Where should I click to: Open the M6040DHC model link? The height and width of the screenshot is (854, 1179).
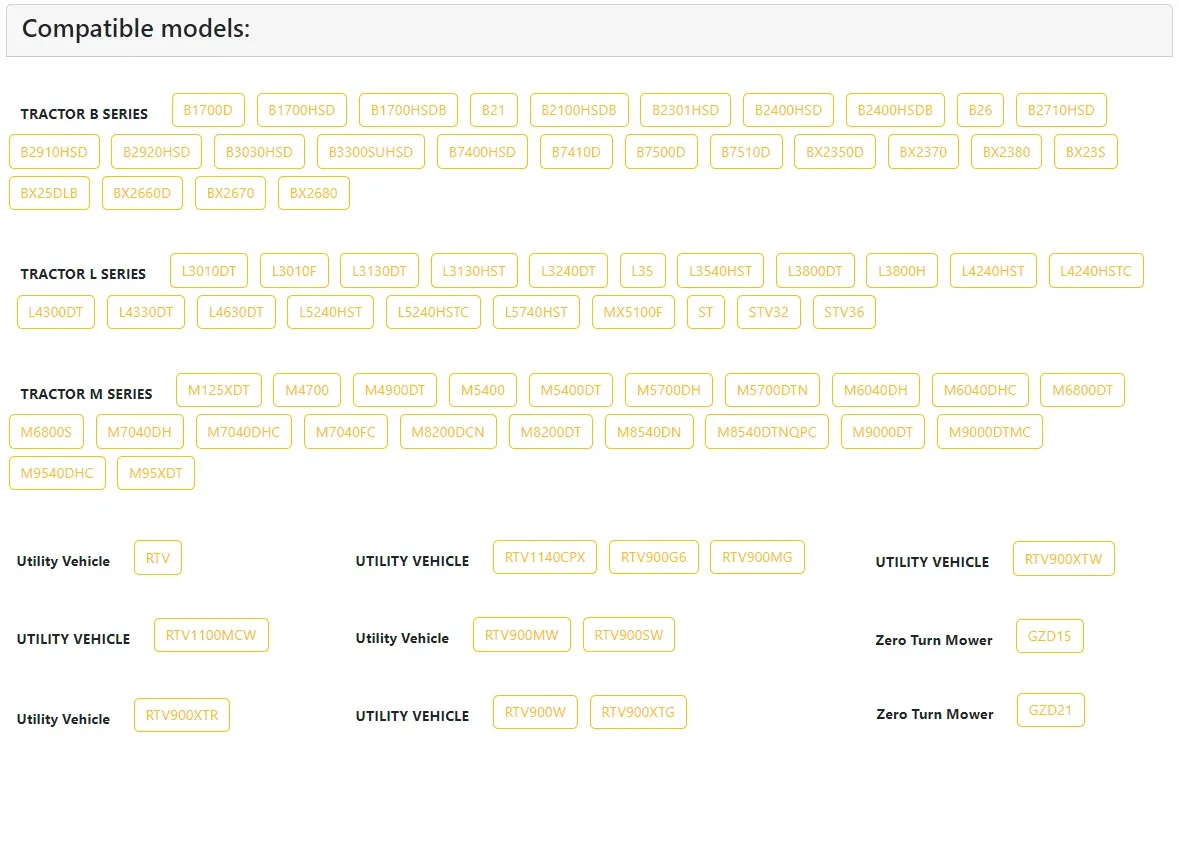(980, 390)
